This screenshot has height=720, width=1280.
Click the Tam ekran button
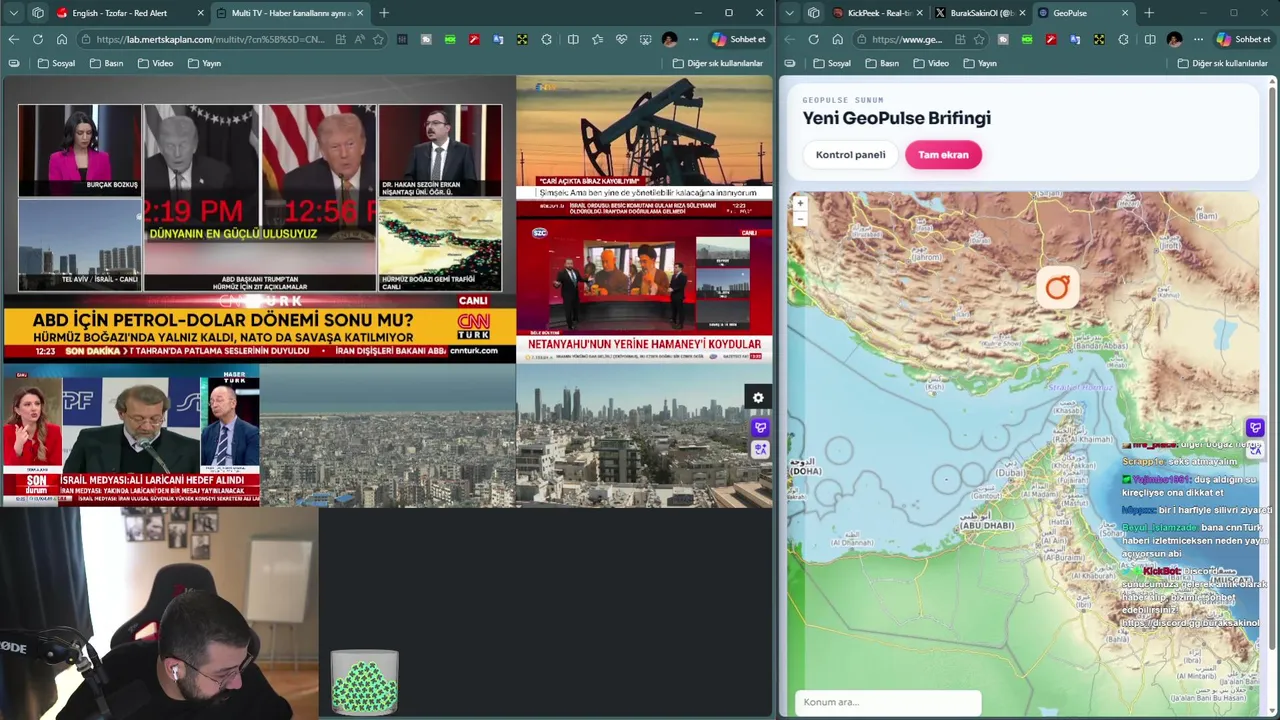click(x=943, y=155)
